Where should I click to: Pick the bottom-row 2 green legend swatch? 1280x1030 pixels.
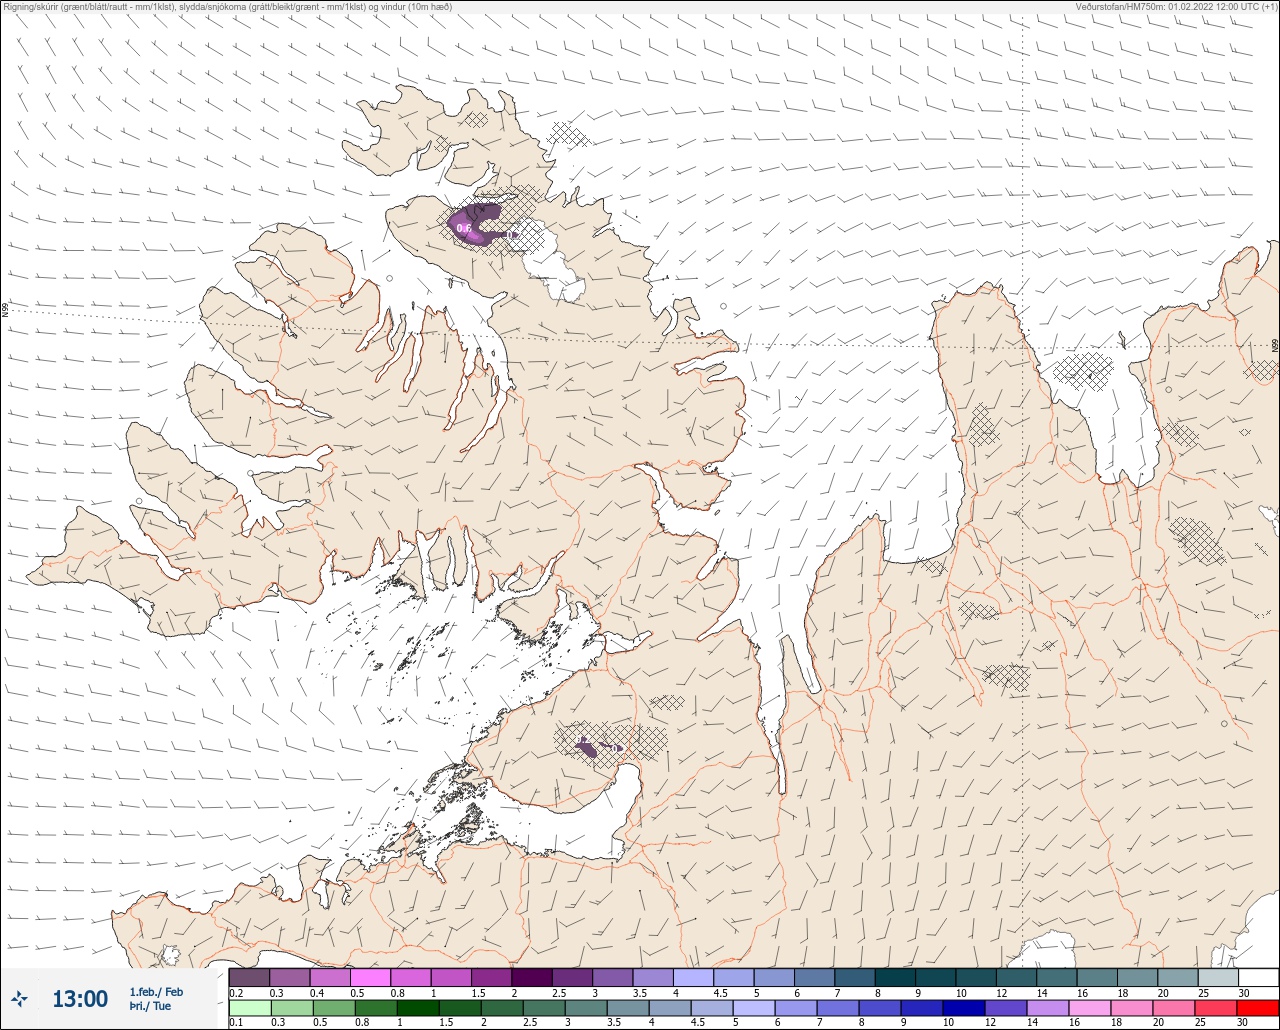[502, 1007]
